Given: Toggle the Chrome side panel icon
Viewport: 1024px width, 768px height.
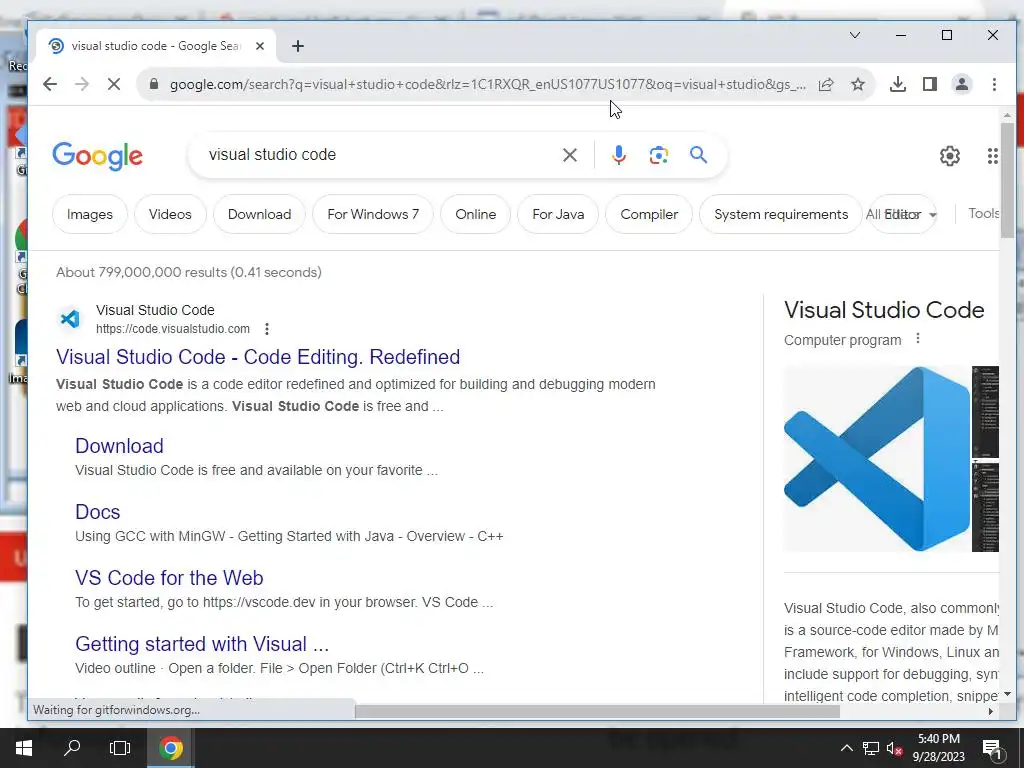Looking at the screenshot, I should [x=930, y=84].
